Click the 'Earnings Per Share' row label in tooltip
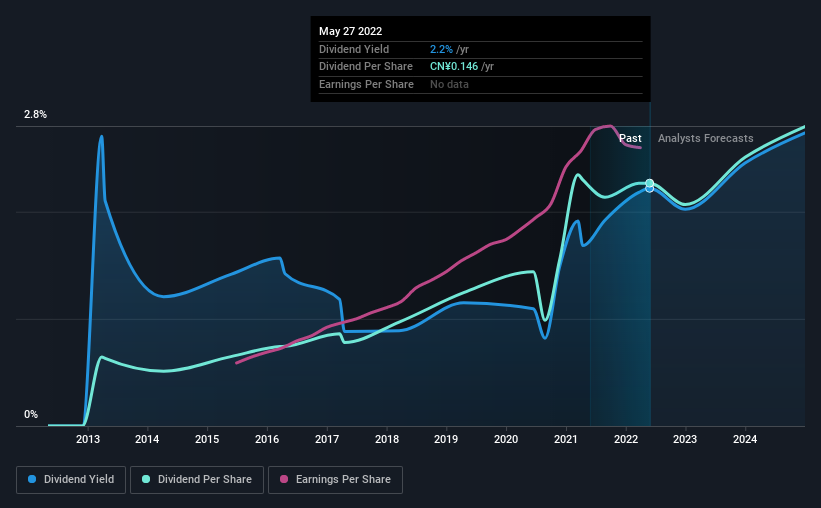Screen dimensions: 821x508 366,84
